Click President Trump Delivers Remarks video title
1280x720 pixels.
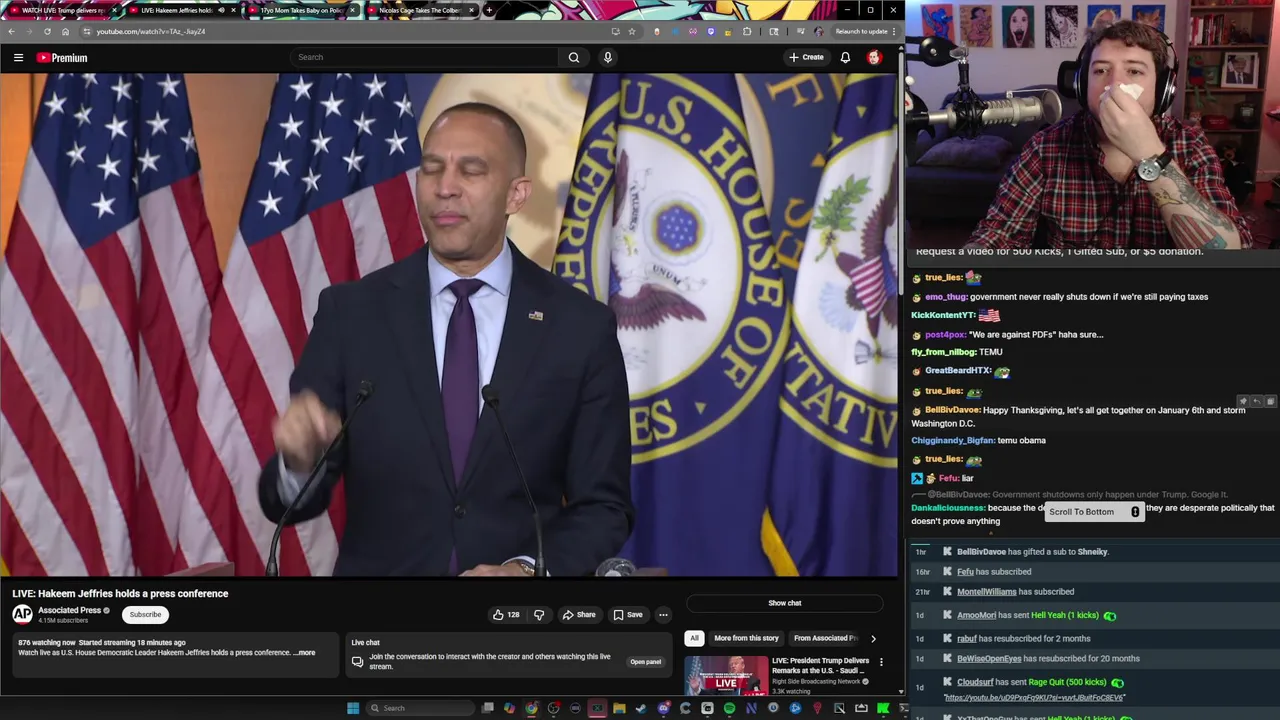[821, 665]
